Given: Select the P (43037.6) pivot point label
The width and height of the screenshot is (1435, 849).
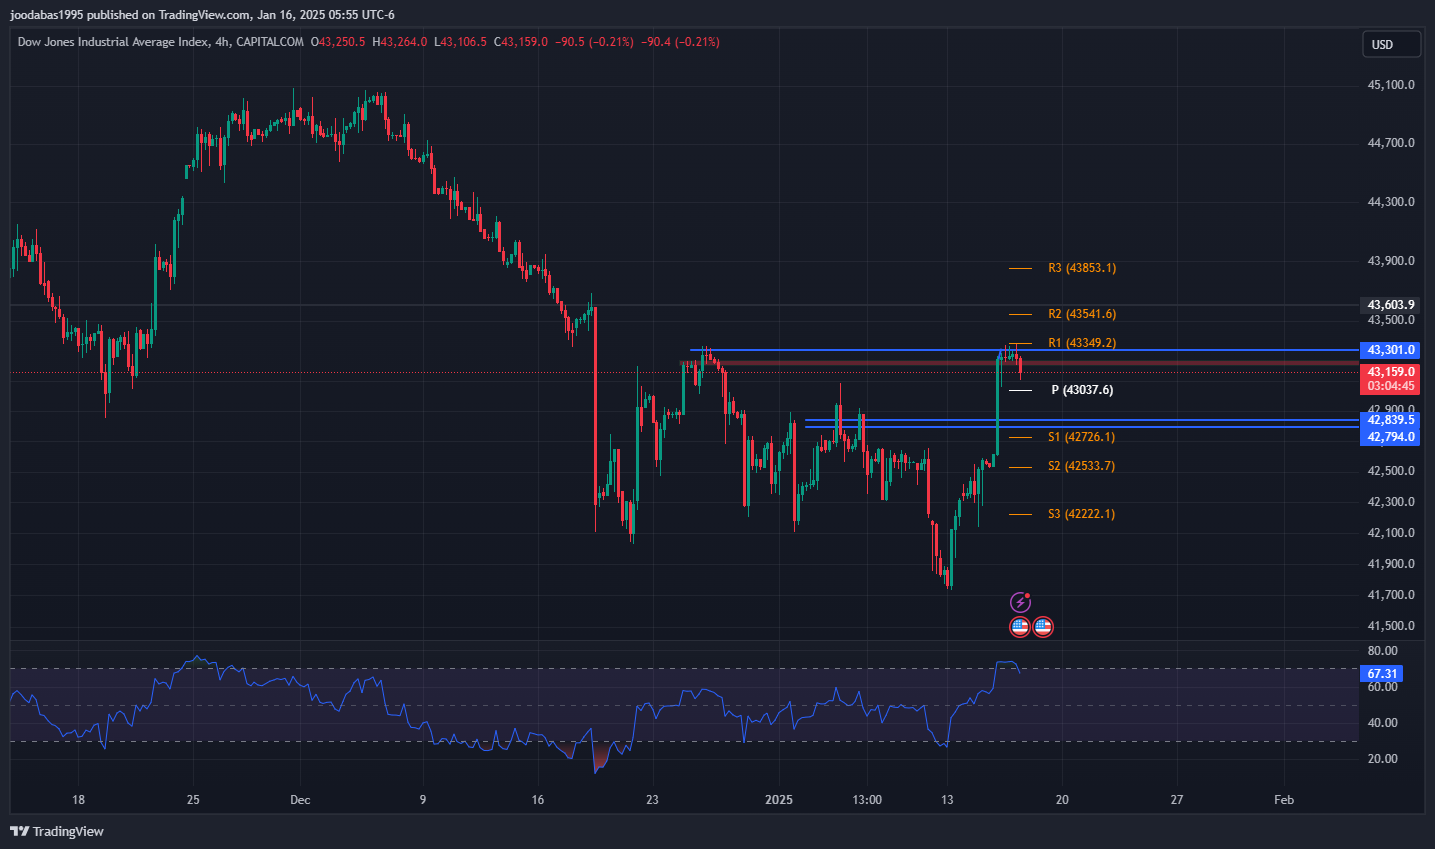Looking at the screenshot, I should pos(1082,390).
